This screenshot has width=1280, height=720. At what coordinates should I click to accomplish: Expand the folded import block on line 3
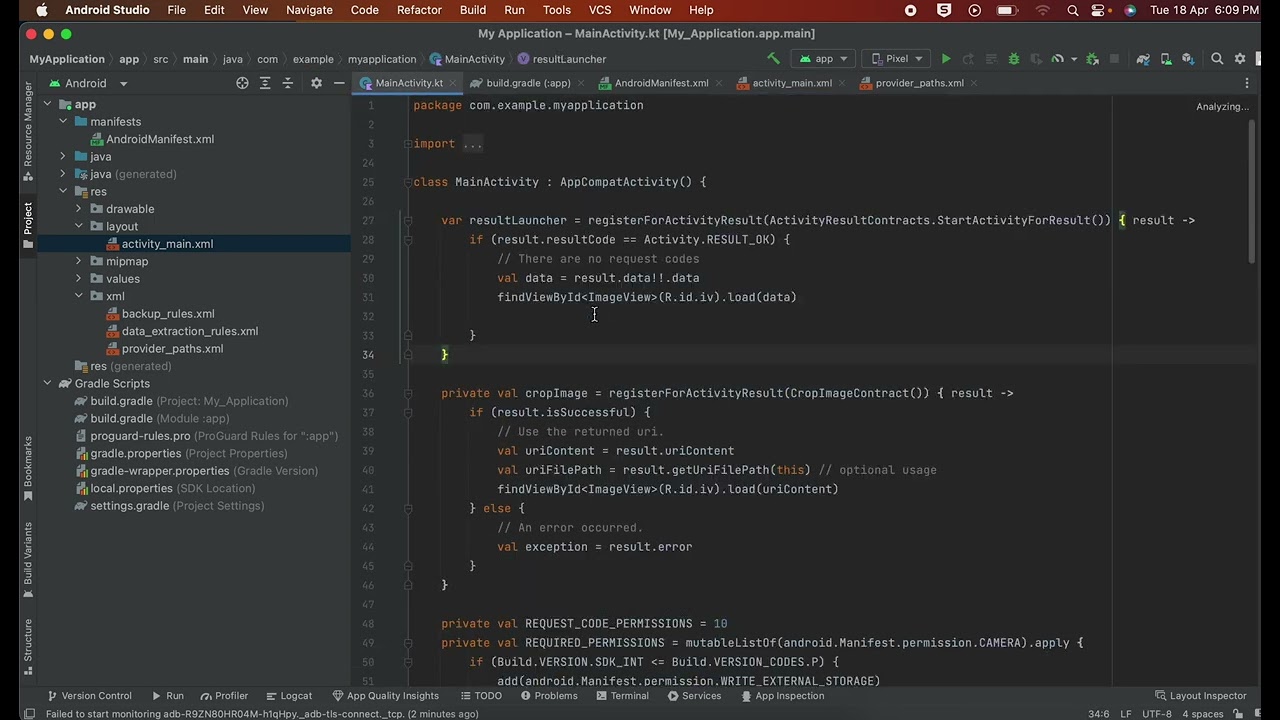tap(408, 144)
